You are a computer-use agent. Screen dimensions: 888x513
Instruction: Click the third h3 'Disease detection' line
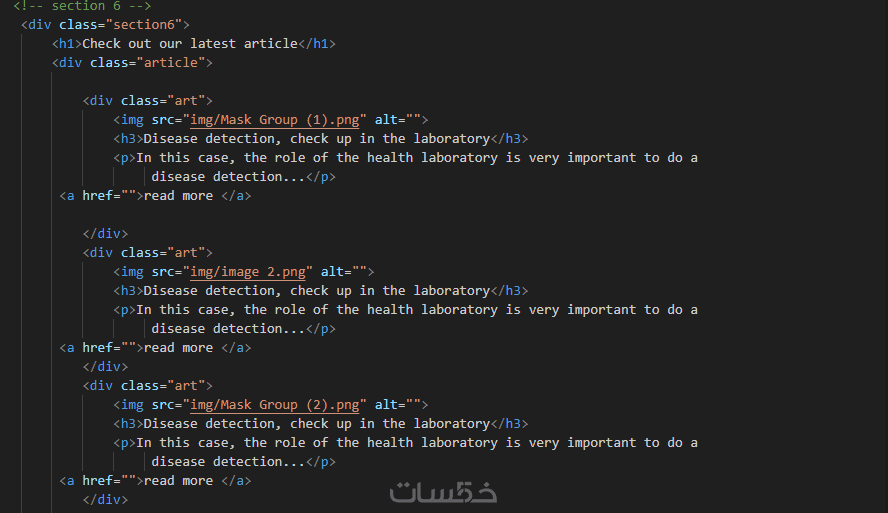click(320, 424)
